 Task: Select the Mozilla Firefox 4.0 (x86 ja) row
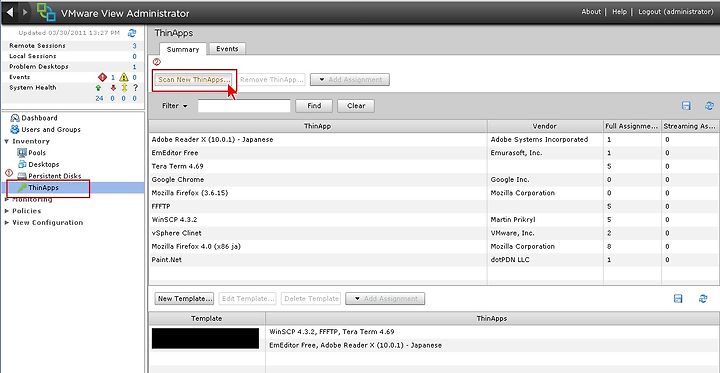(x=434, y=246)
